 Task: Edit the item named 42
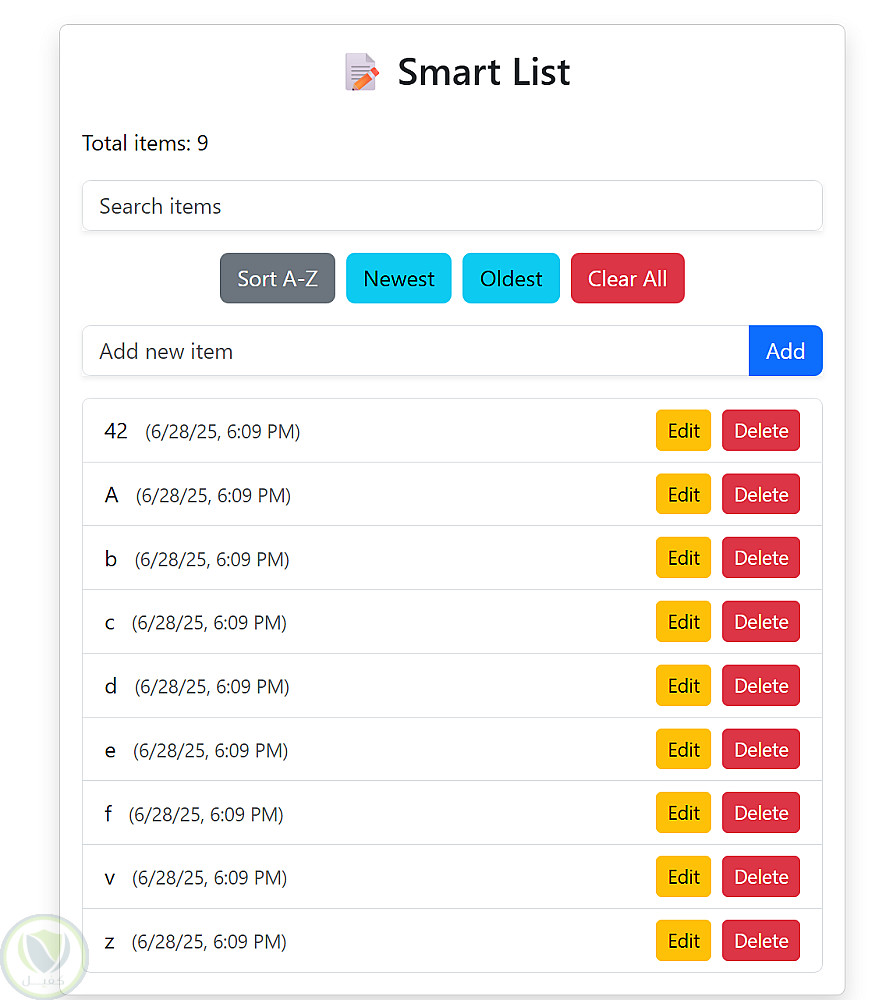tap(683, 431)
